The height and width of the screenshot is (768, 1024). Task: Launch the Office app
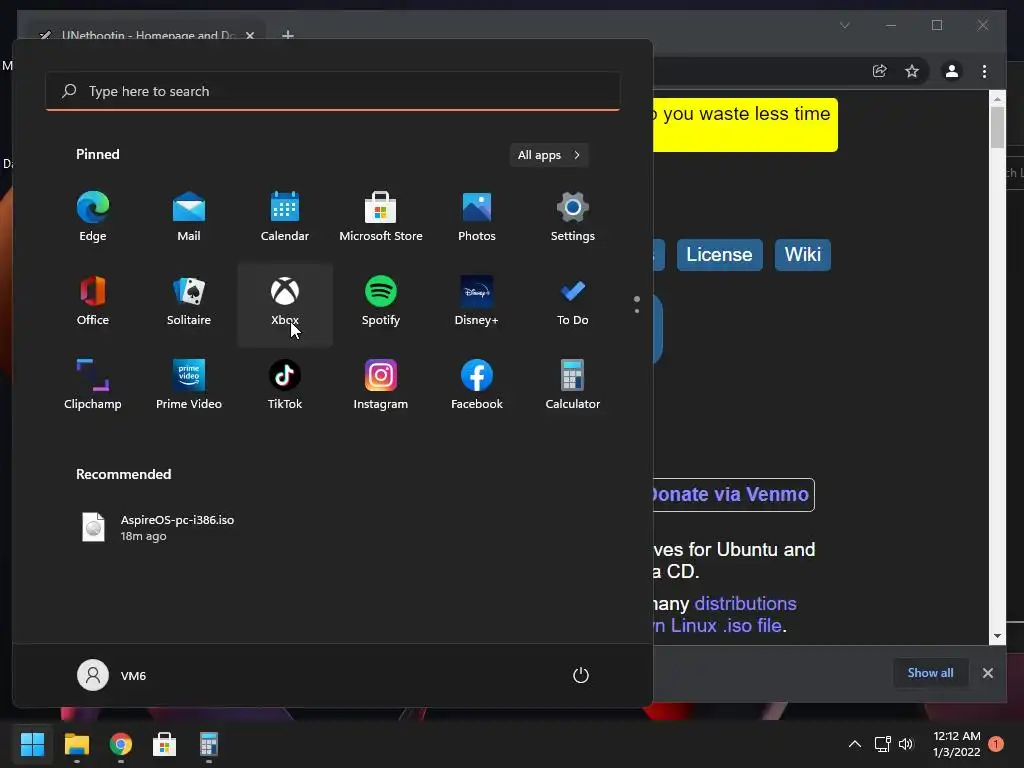(93, 301)
